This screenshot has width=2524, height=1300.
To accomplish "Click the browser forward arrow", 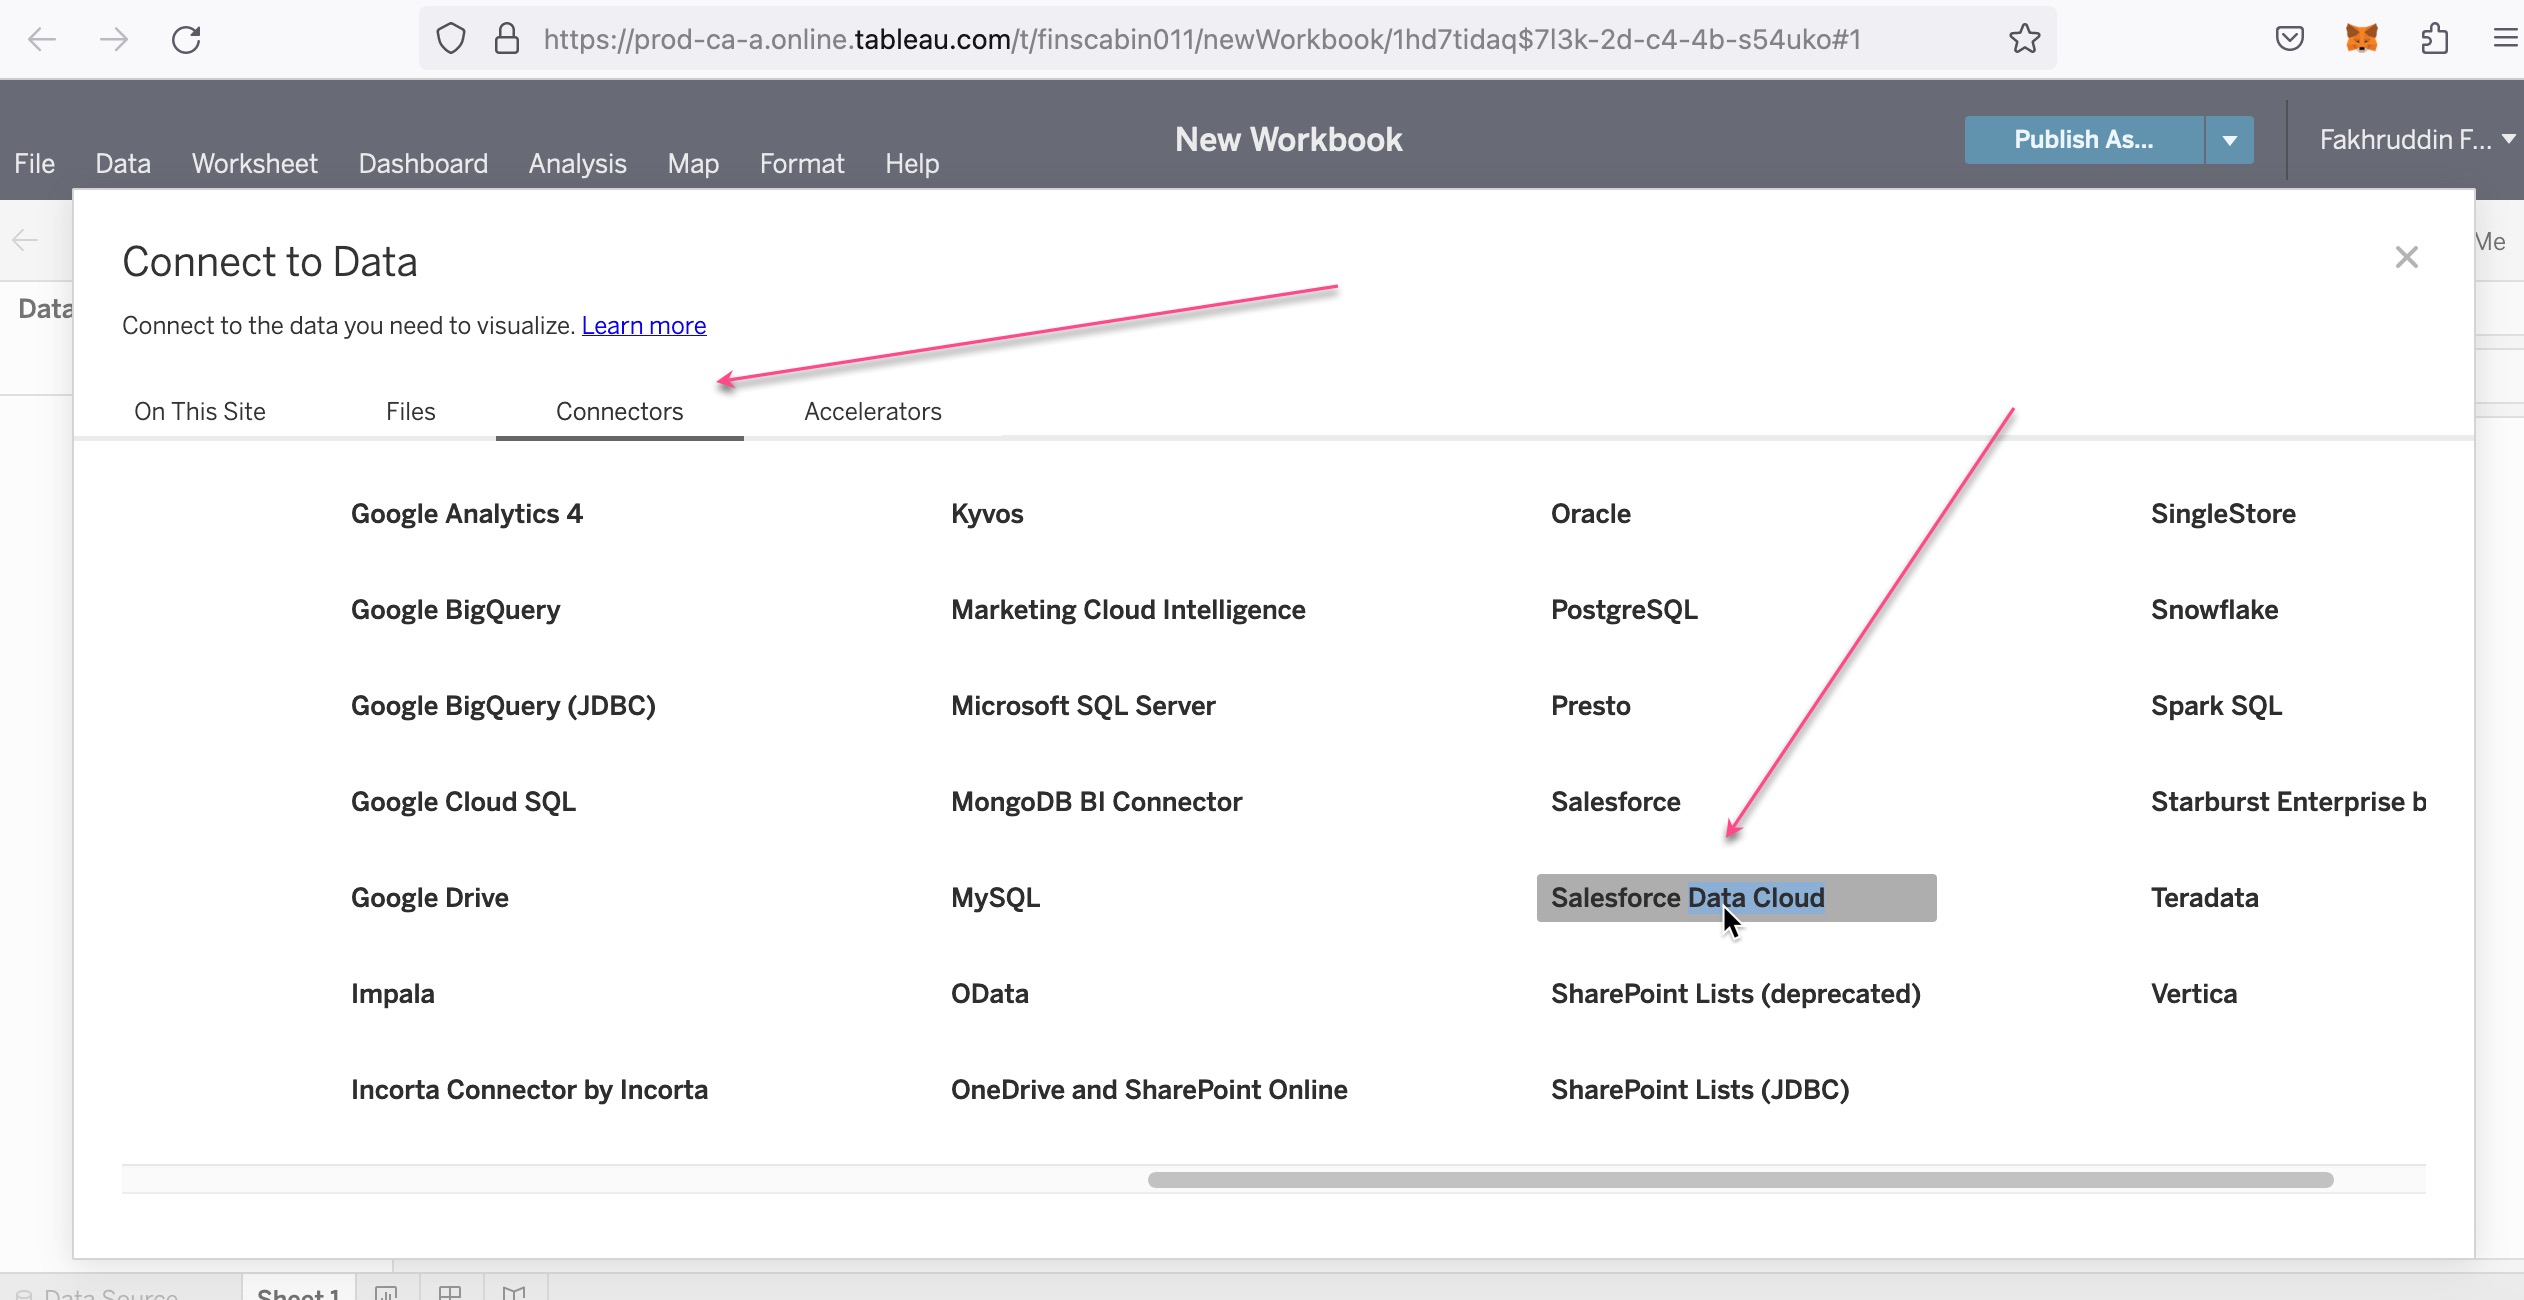I will tap(114, 39).
